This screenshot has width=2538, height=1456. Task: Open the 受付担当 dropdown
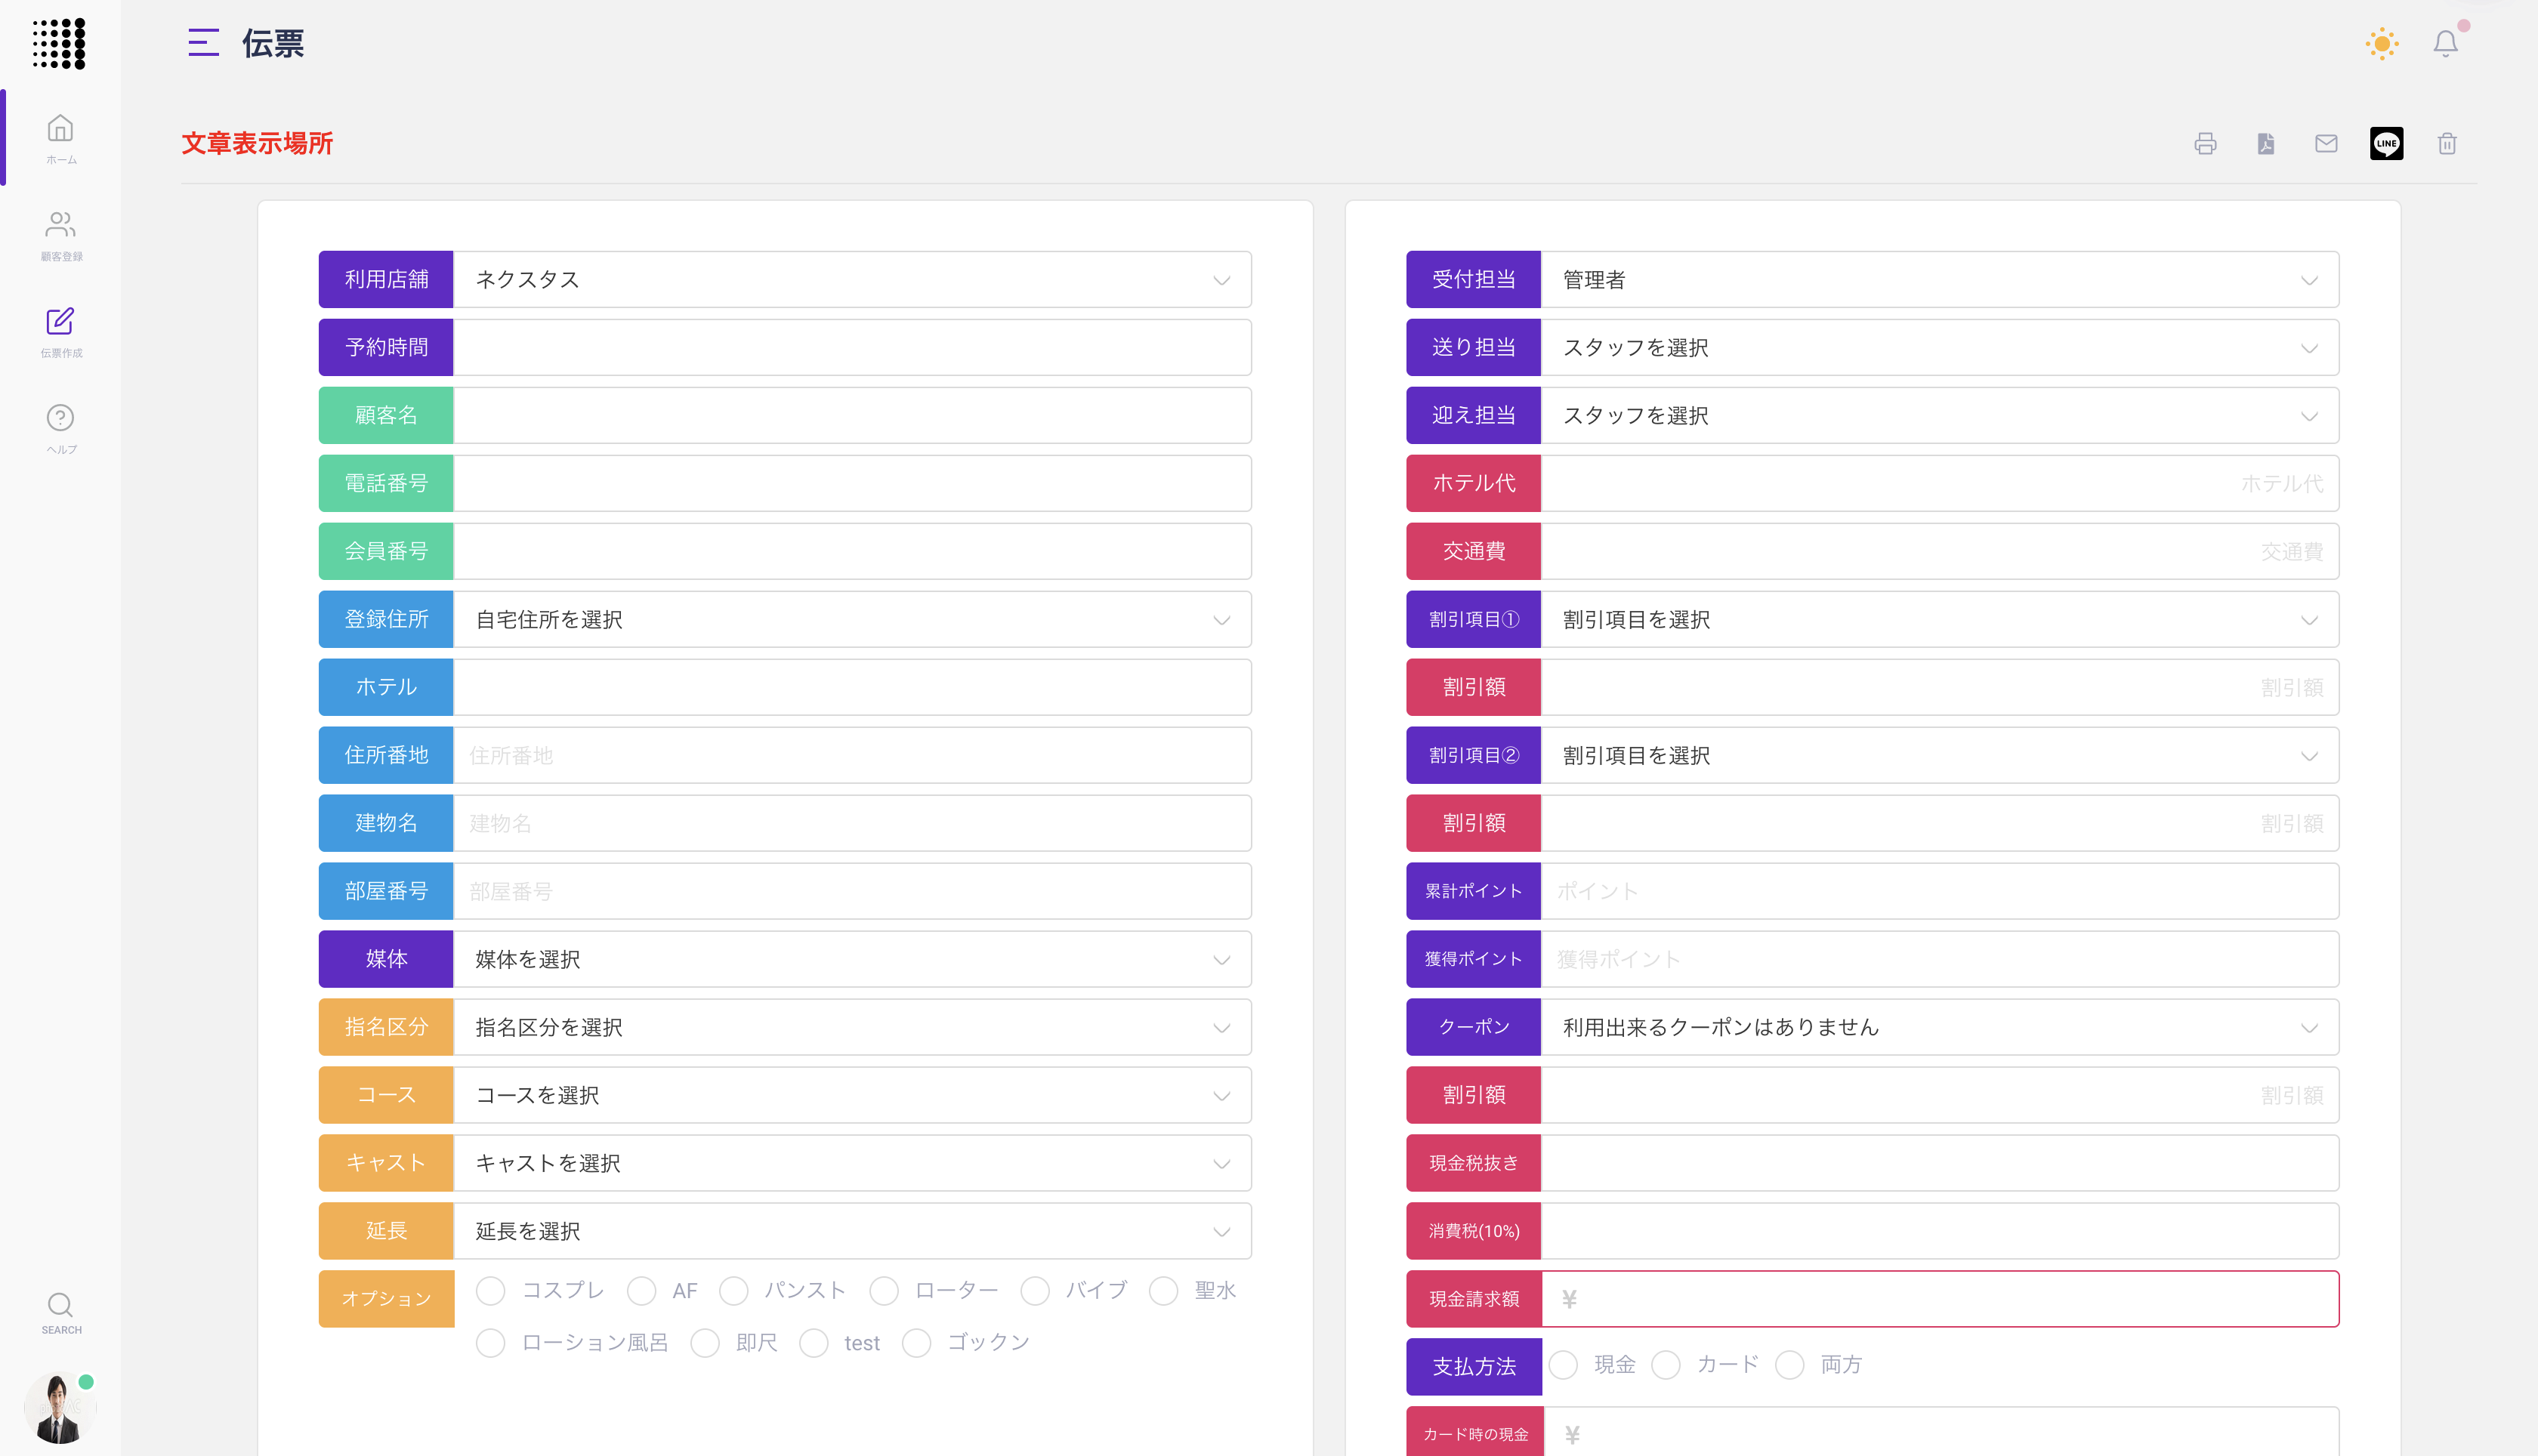pyautogui.click(x=1938, y=280)
